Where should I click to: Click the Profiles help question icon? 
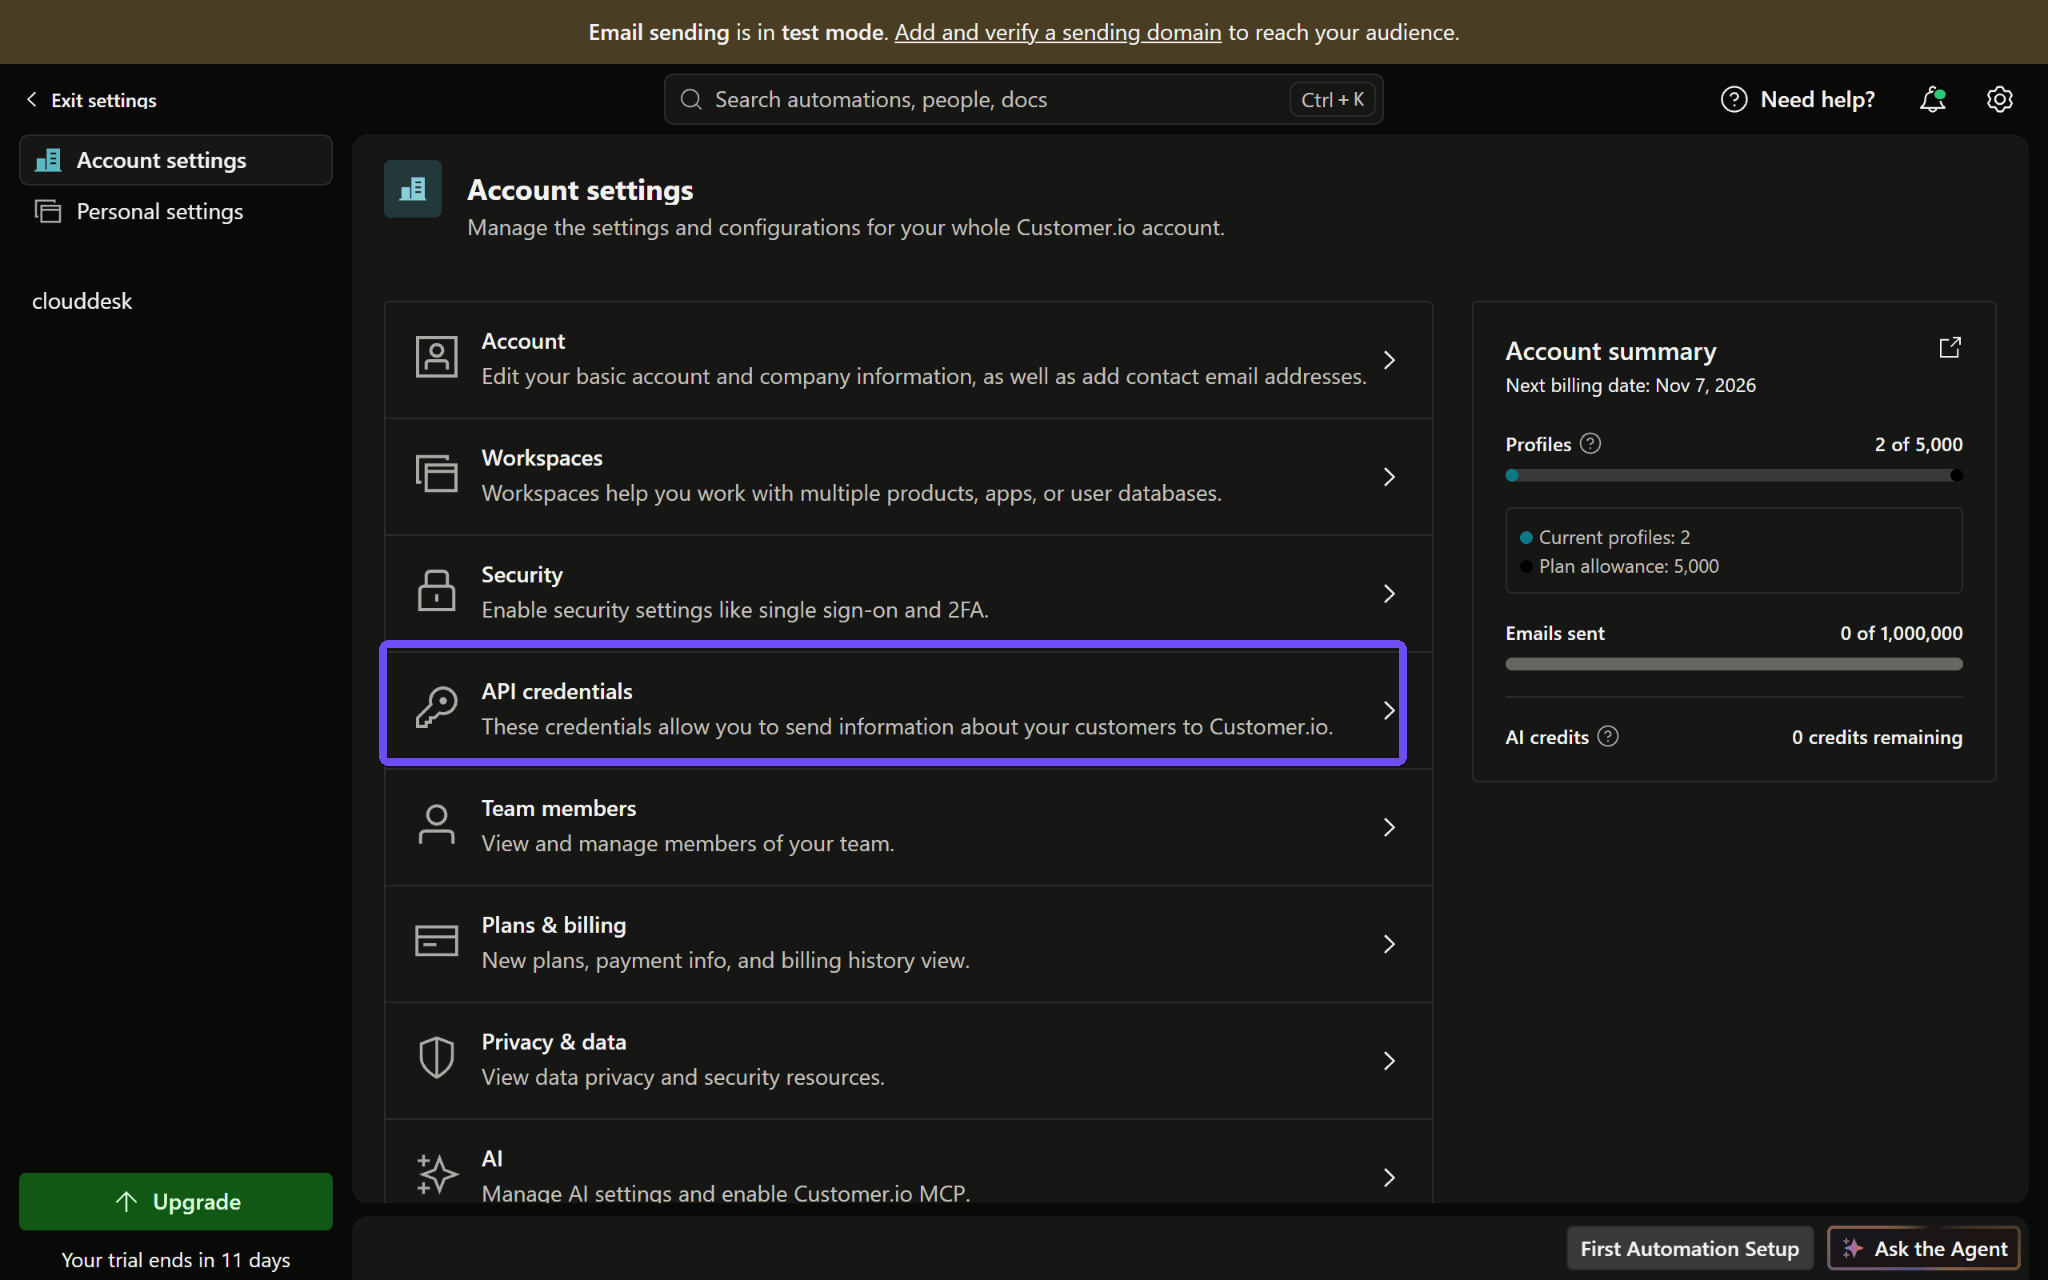click(1590, 443)
